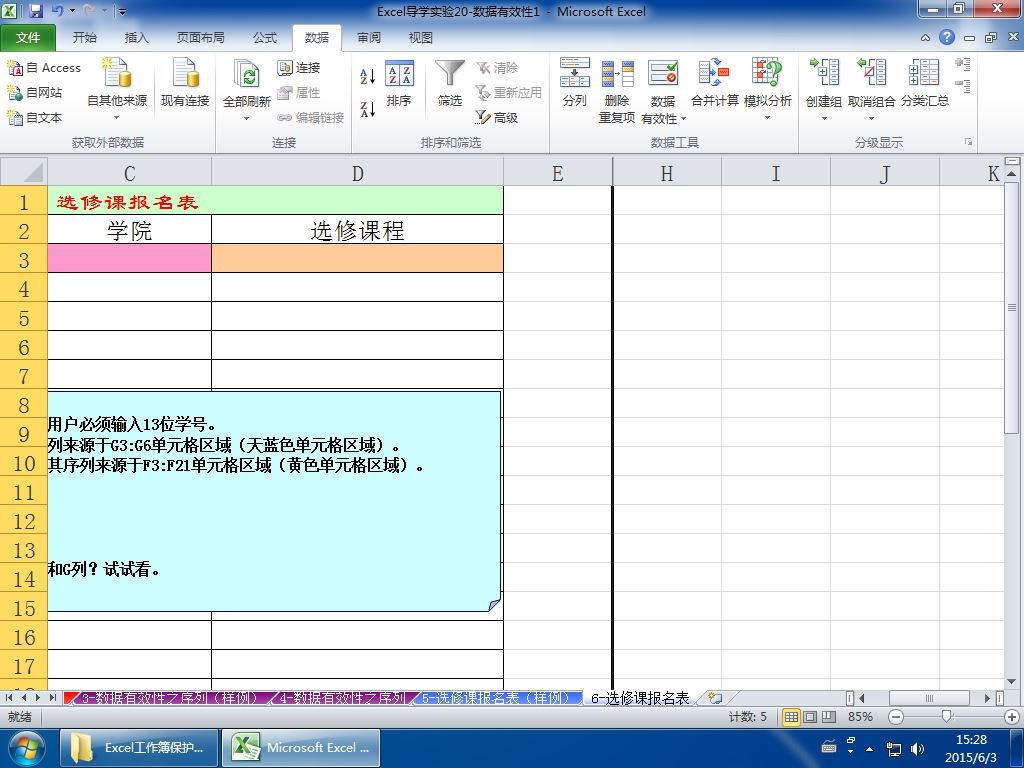This screenshot has width=1024, height=768.
Task: Toggle the Filter (筛选) funnel
Action: click(450, 83)
